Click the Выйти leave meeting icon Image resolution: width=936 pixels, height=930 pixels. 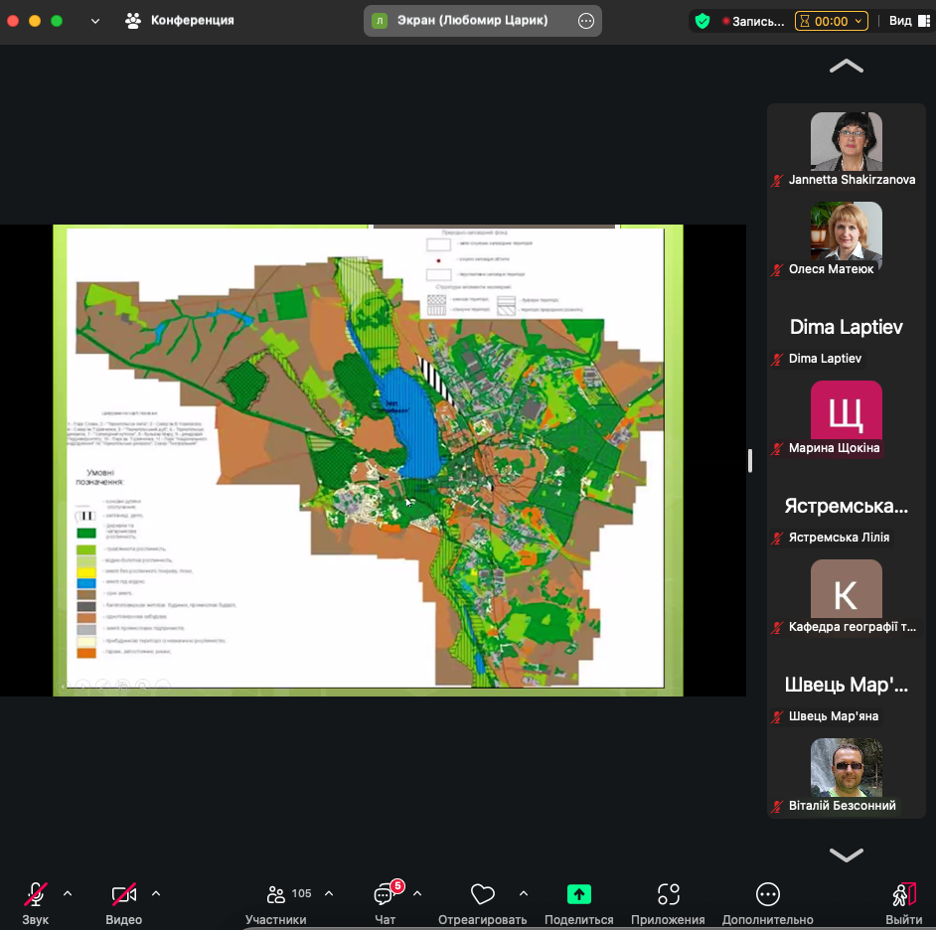pos(903,894)
